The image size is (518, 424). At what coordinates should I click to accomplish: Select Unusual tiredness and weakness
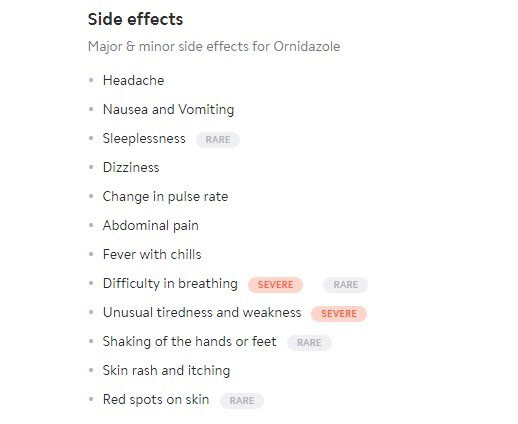click(202, 312)
